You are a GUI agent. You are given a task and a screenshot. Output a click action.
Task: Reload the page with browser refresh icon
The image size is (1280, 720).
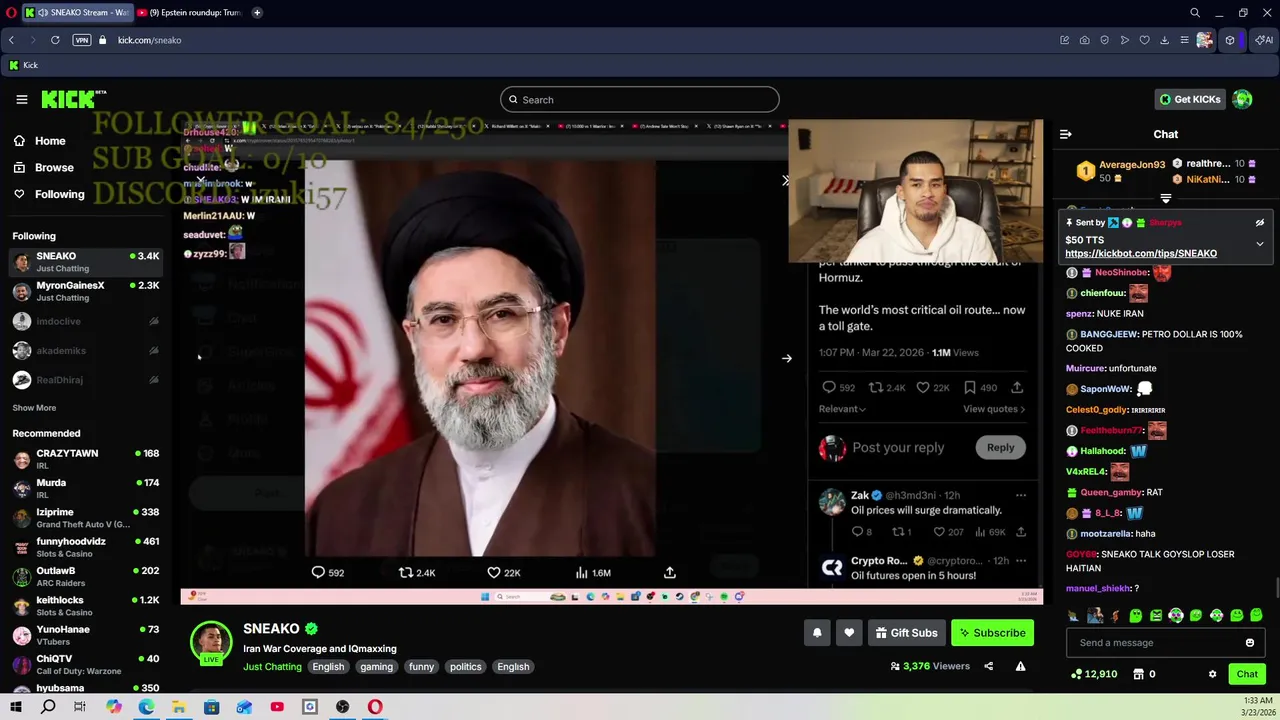[x=55, y=40]
